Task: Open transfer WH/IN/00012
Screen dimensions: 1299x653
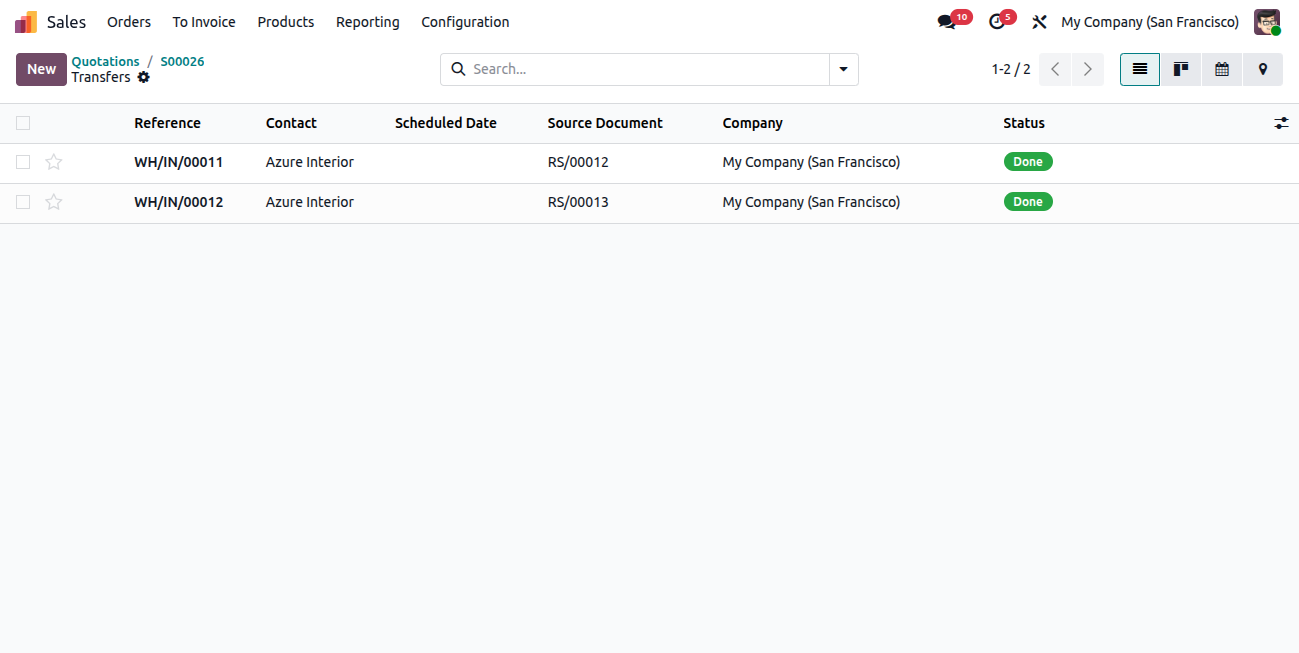Action: pyautogui.click(x=179, y=202)
